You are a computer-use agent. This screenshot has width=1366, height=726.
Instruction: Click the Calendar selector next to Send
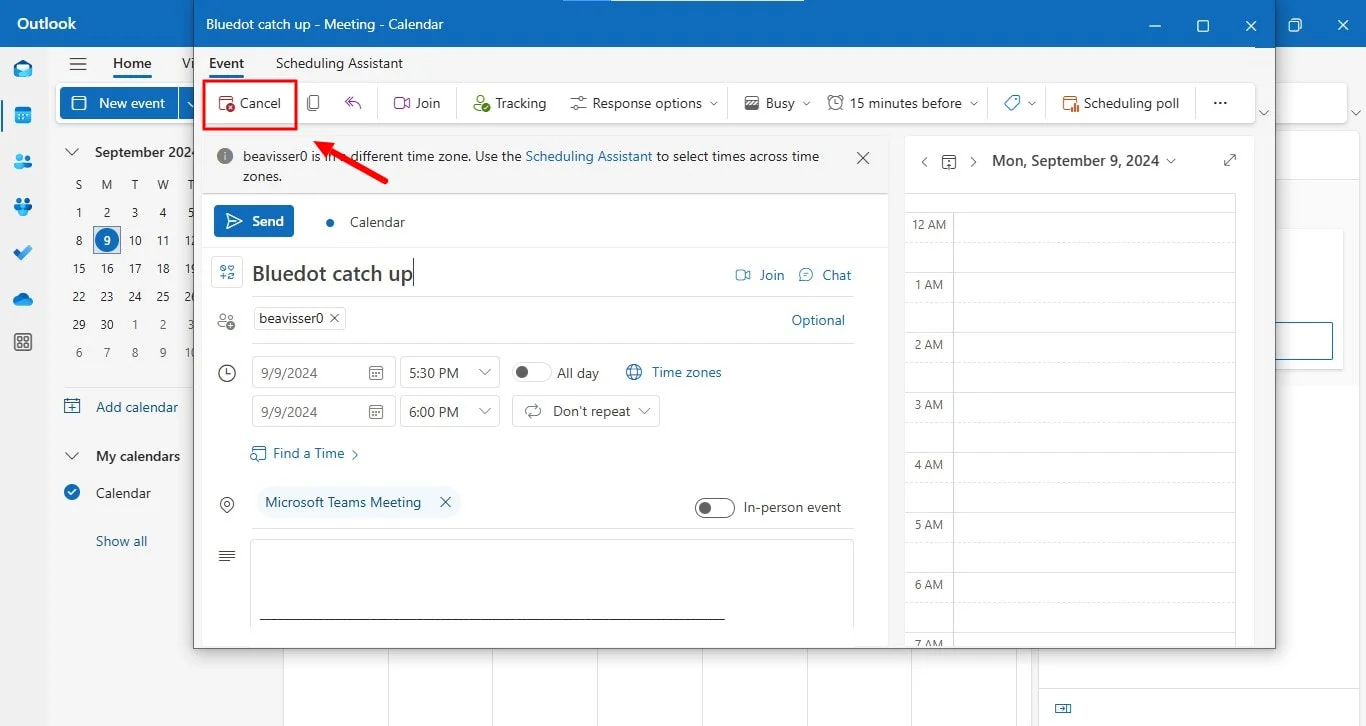click(366, 222)
